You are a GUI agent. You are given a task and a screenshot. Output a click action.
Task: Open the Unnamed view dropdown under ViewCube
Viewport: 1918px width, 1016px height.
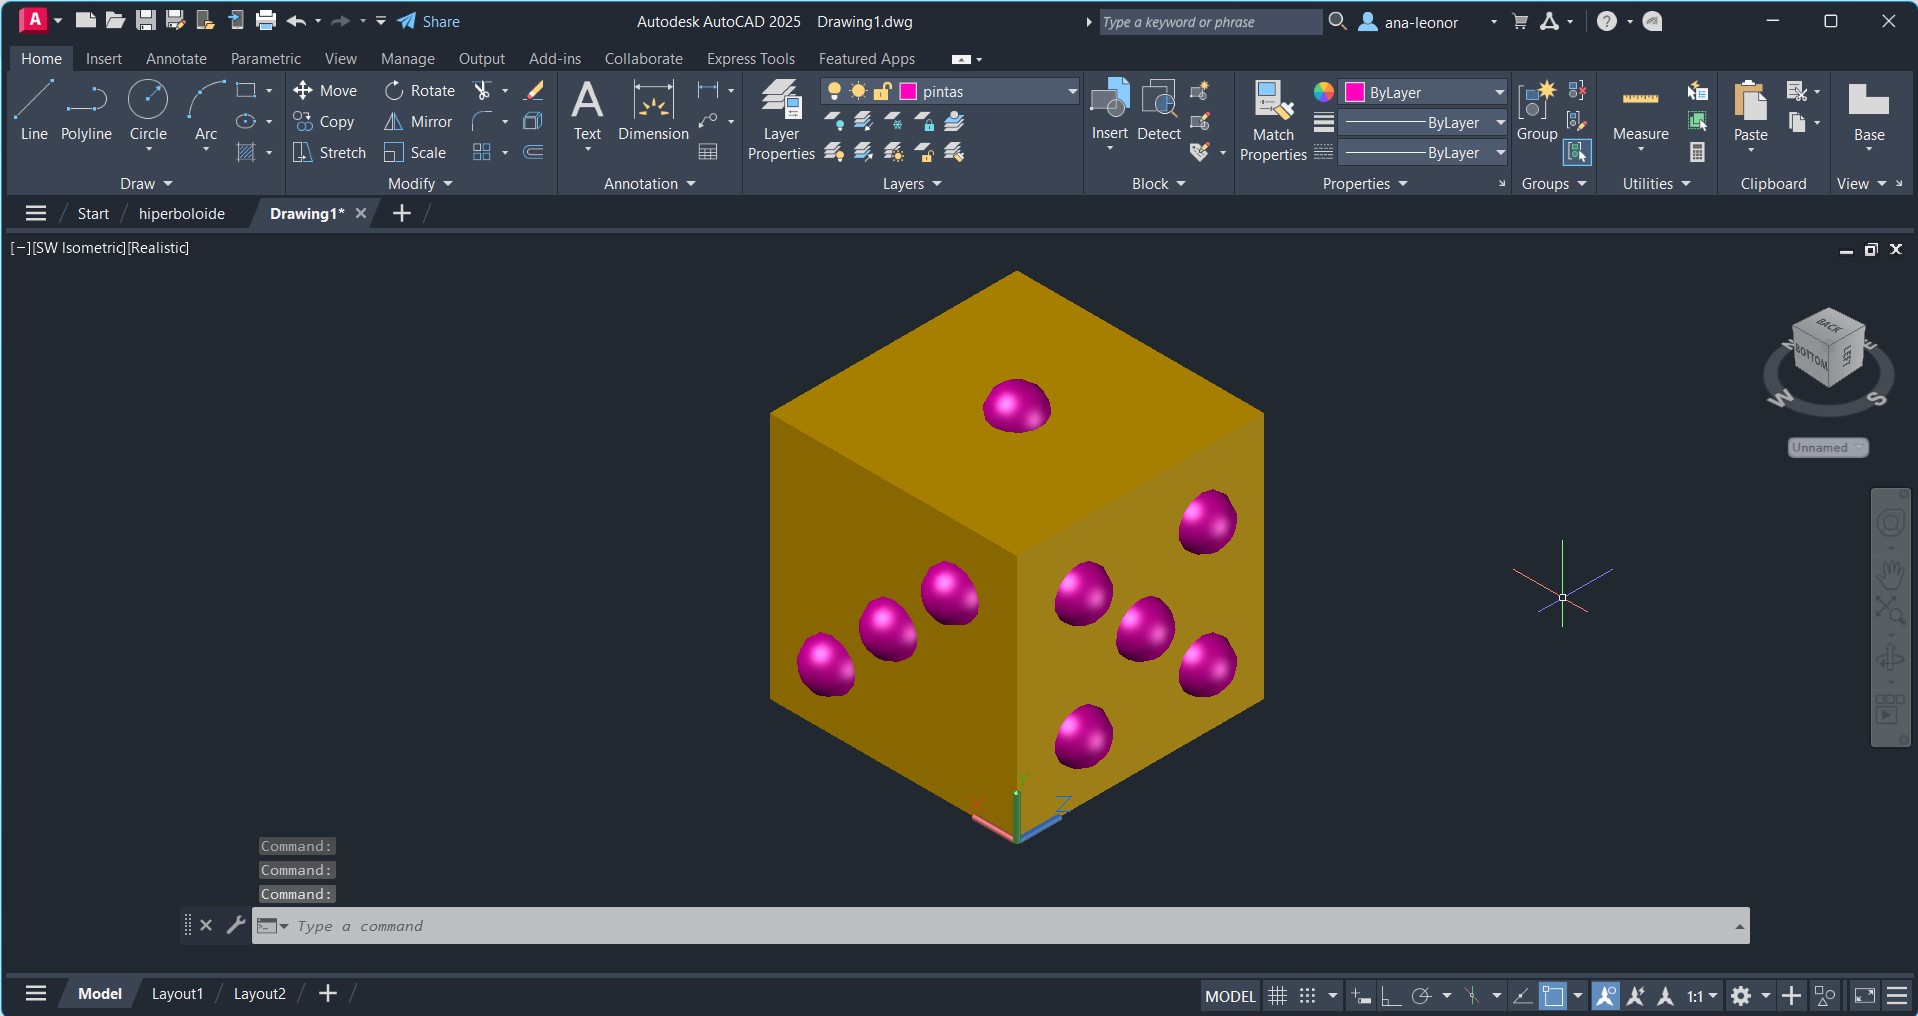click(x=1828, y=448)
